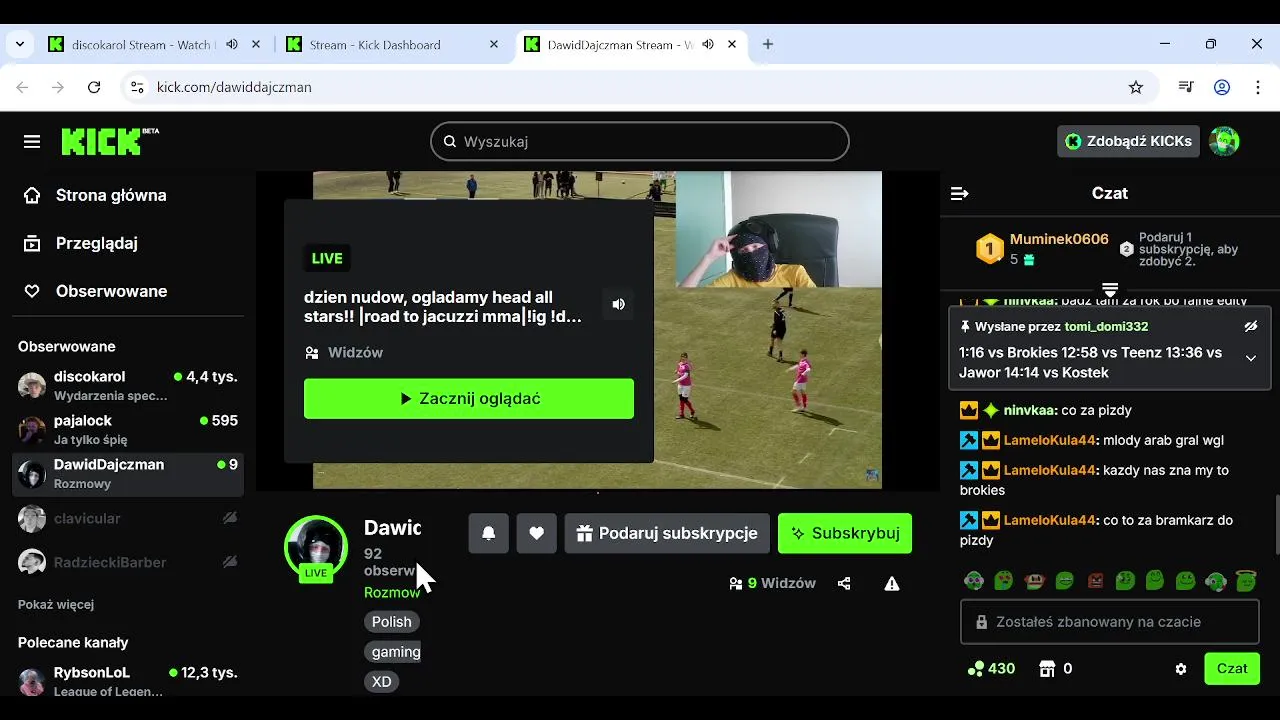Click Pokaż więcej link
This screenshot has height=720, width=1280.
click(x=56, y=604)
